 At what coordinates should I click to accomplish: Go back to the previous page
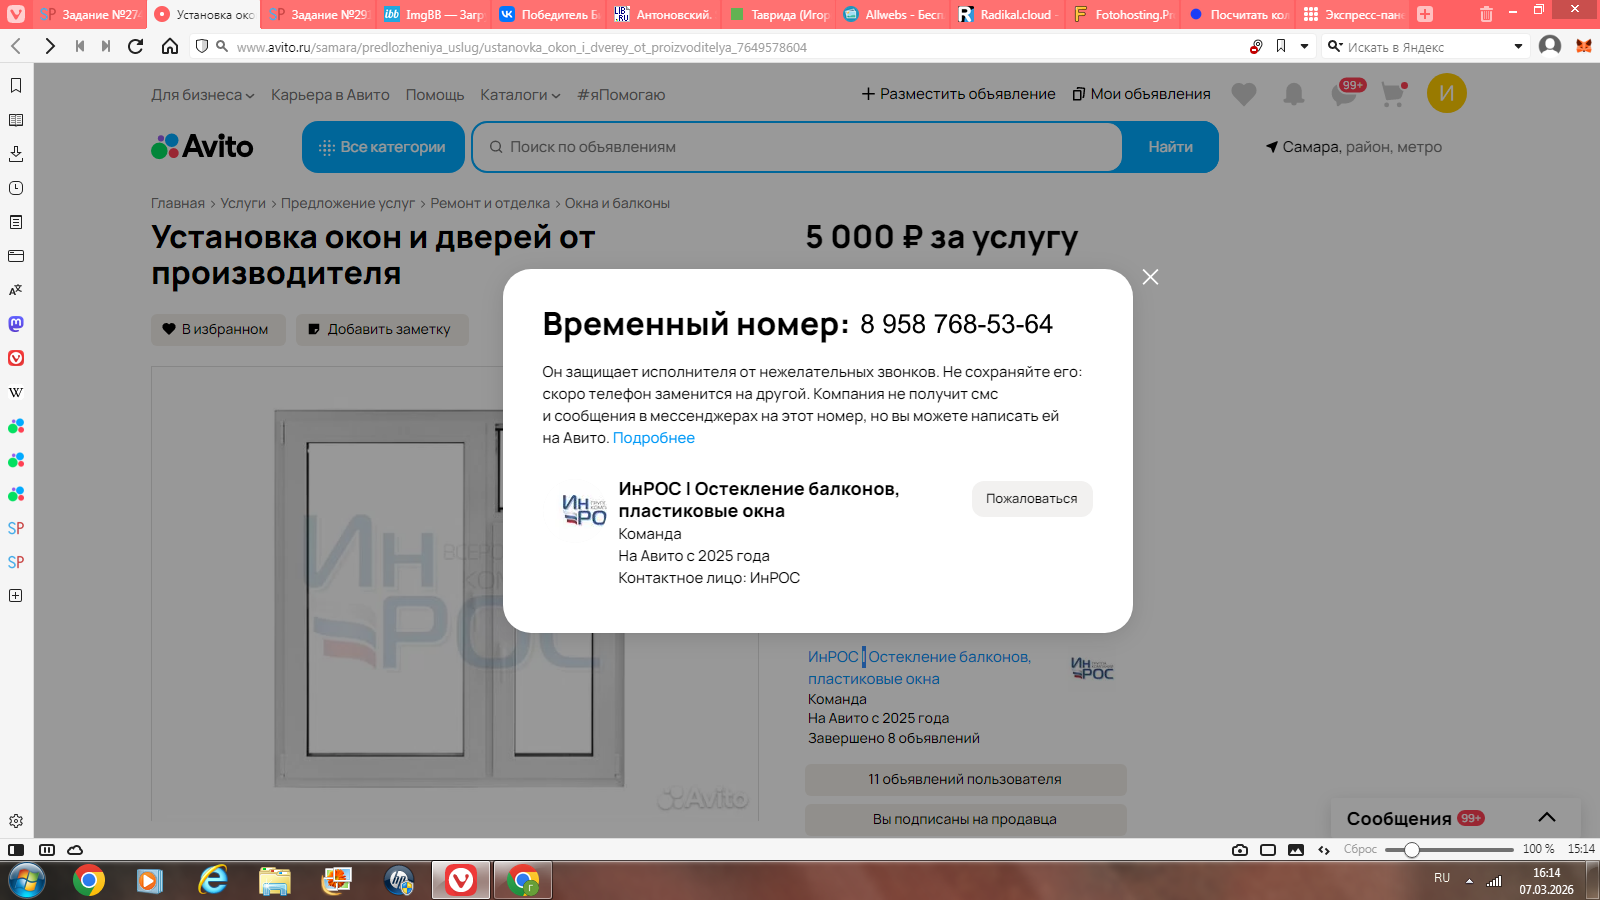point(16,46)
